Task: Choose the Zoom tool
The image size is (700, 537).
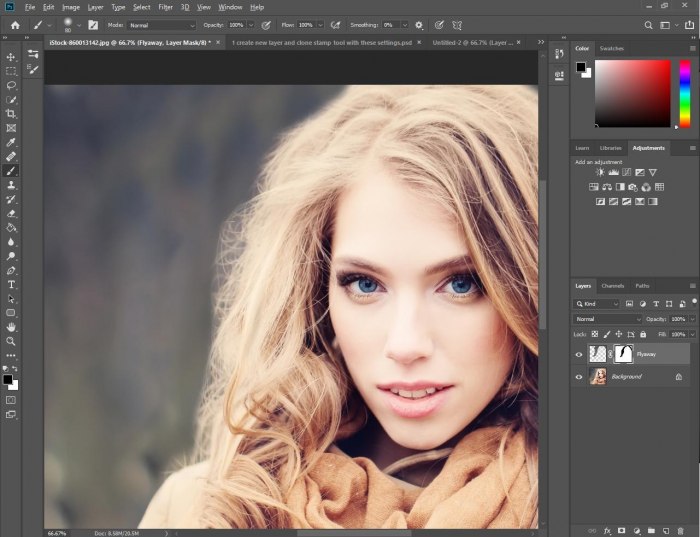Action: tap(11, 341)
